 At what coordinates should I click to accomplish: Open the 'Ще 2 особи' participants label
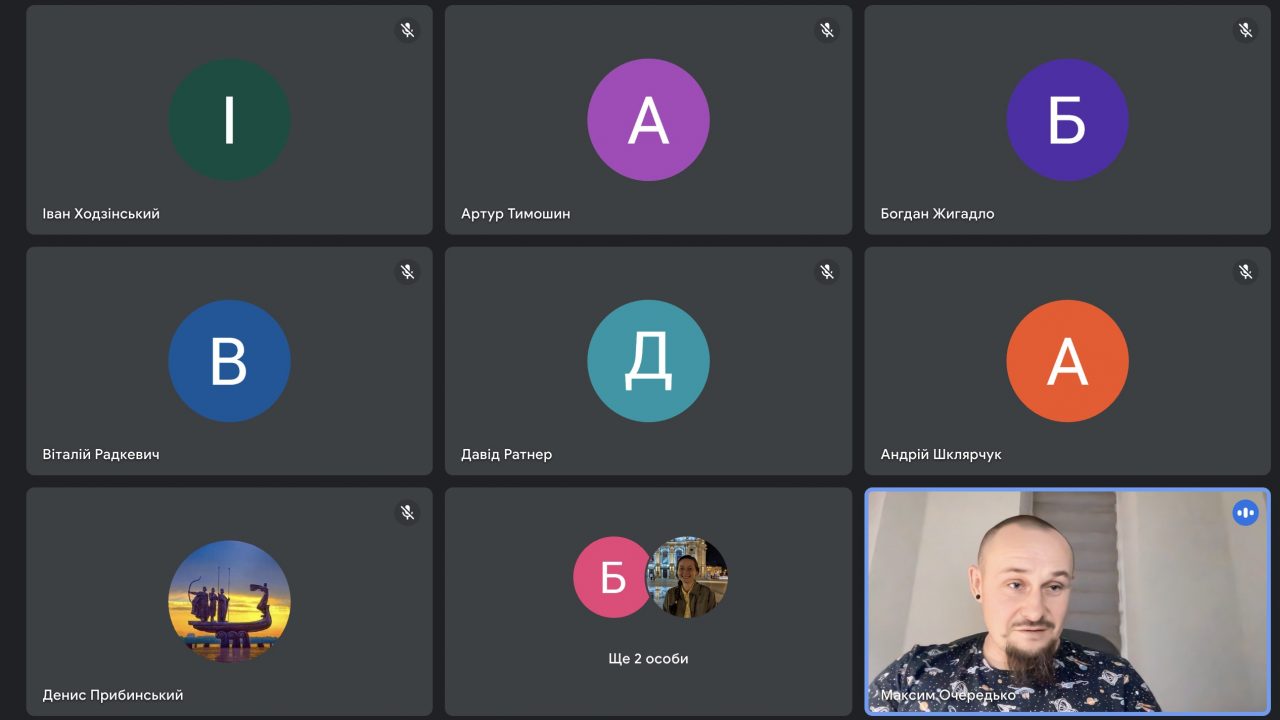click(648, 658)
